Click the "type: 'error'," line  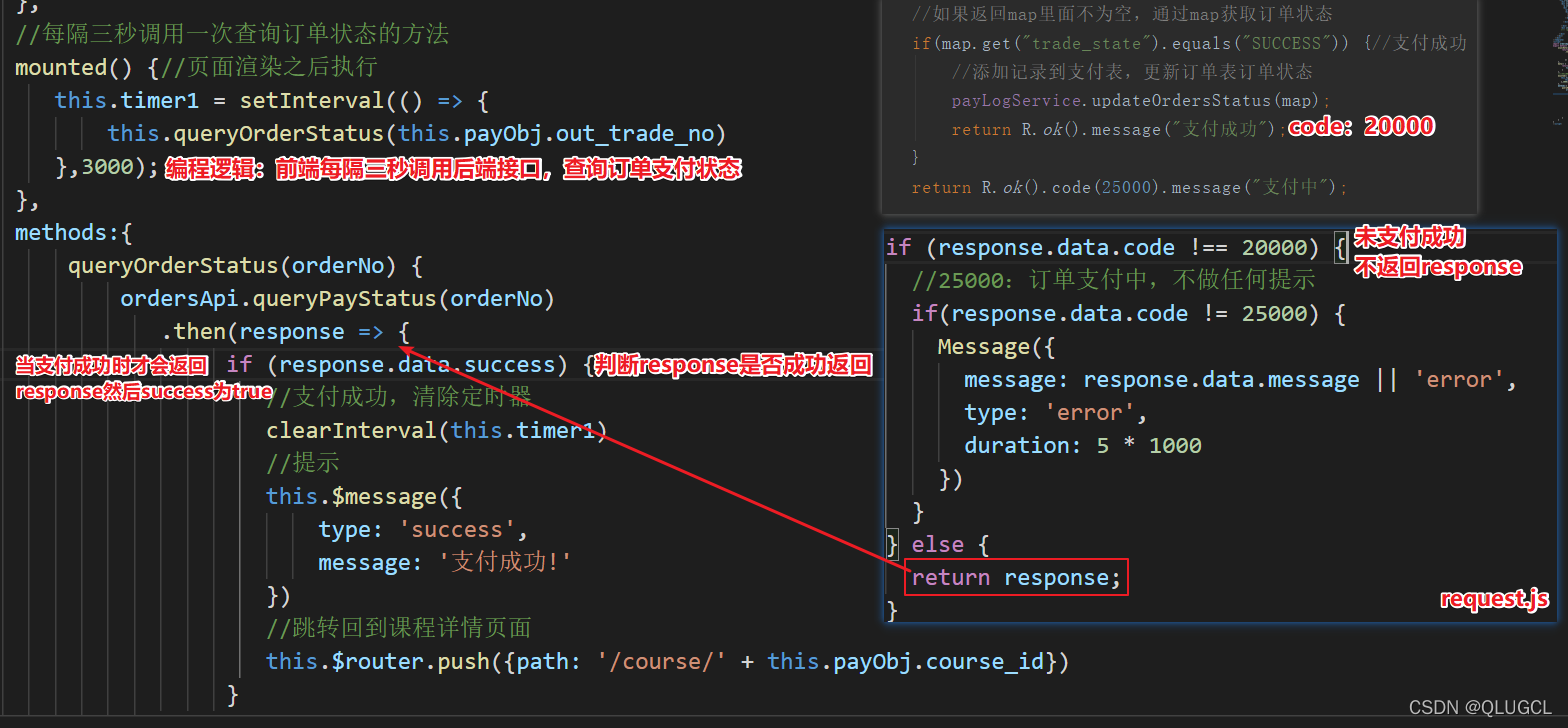click(x=1056, y=412)
